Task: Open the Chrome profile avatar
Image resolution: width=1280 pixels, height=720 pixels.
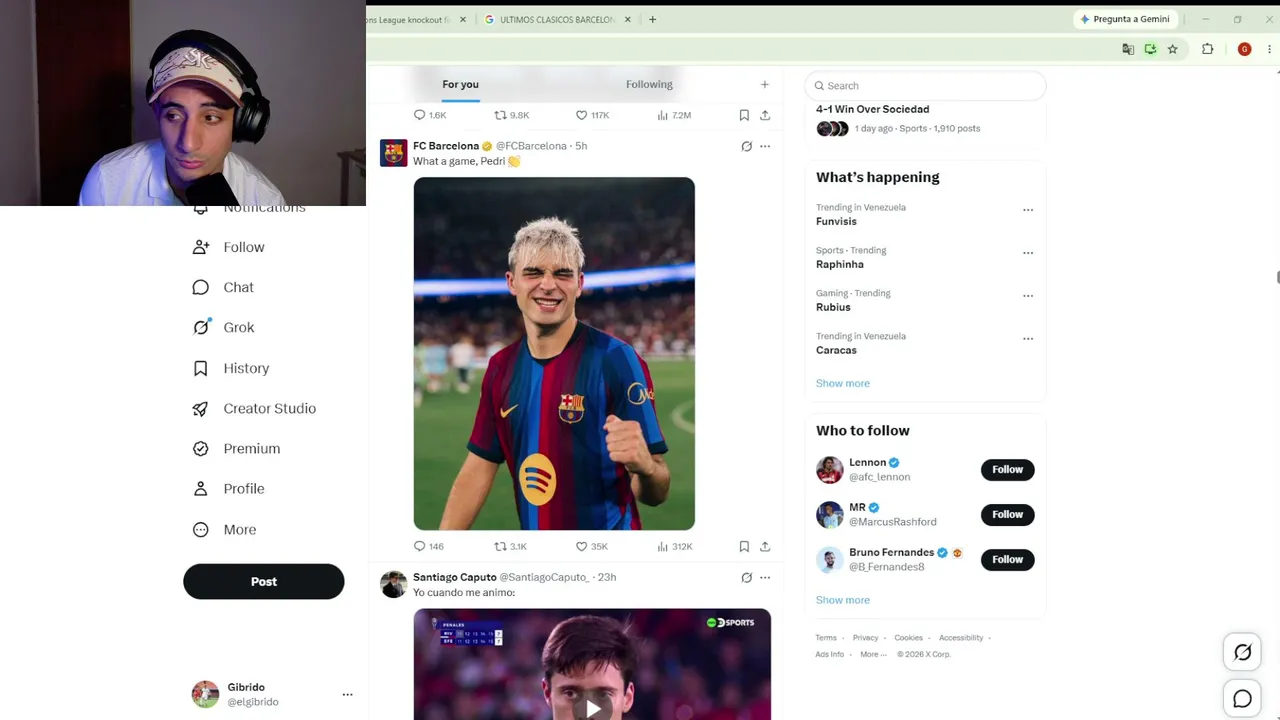Action: [1244, 49]
